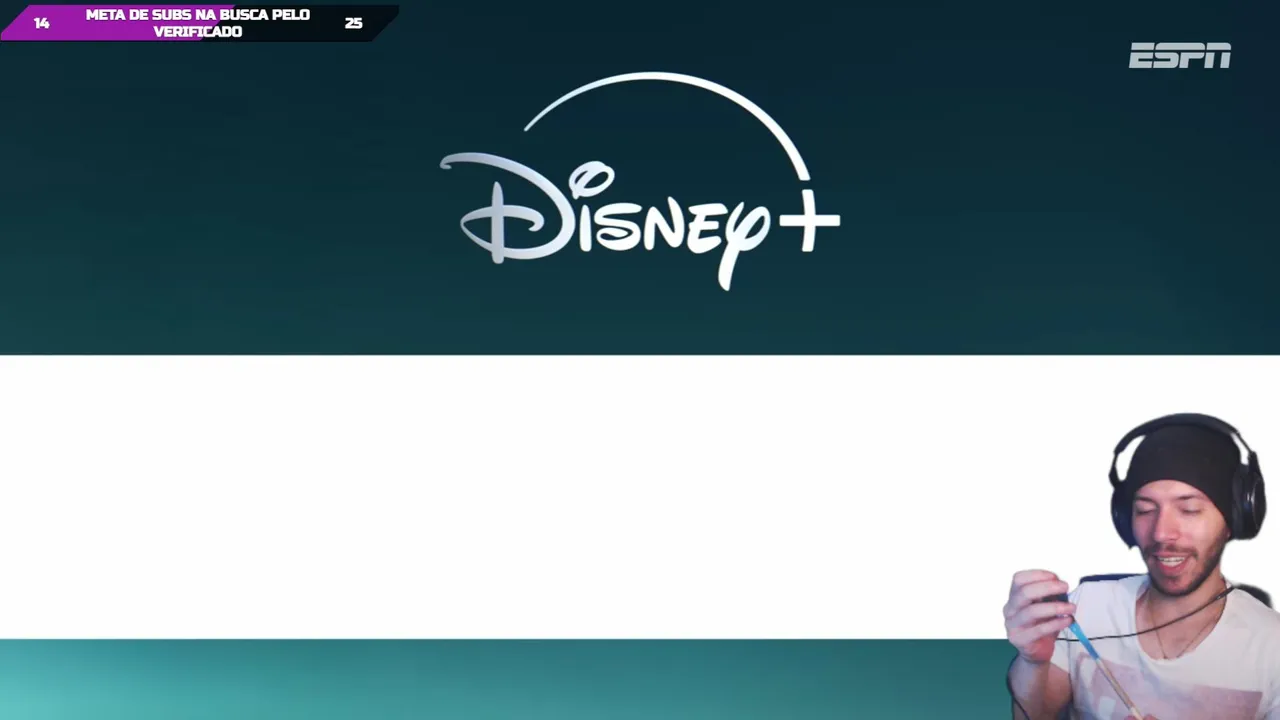
Task: Click the ESPN logo
Action: point(1180,56)
